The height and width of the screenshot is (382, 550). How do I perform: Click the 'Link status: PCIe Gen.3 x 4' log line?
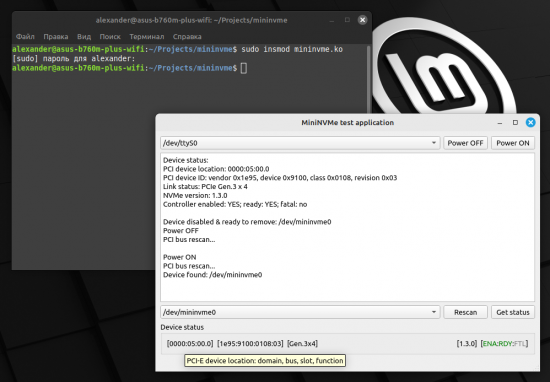[x=205, y=187]
